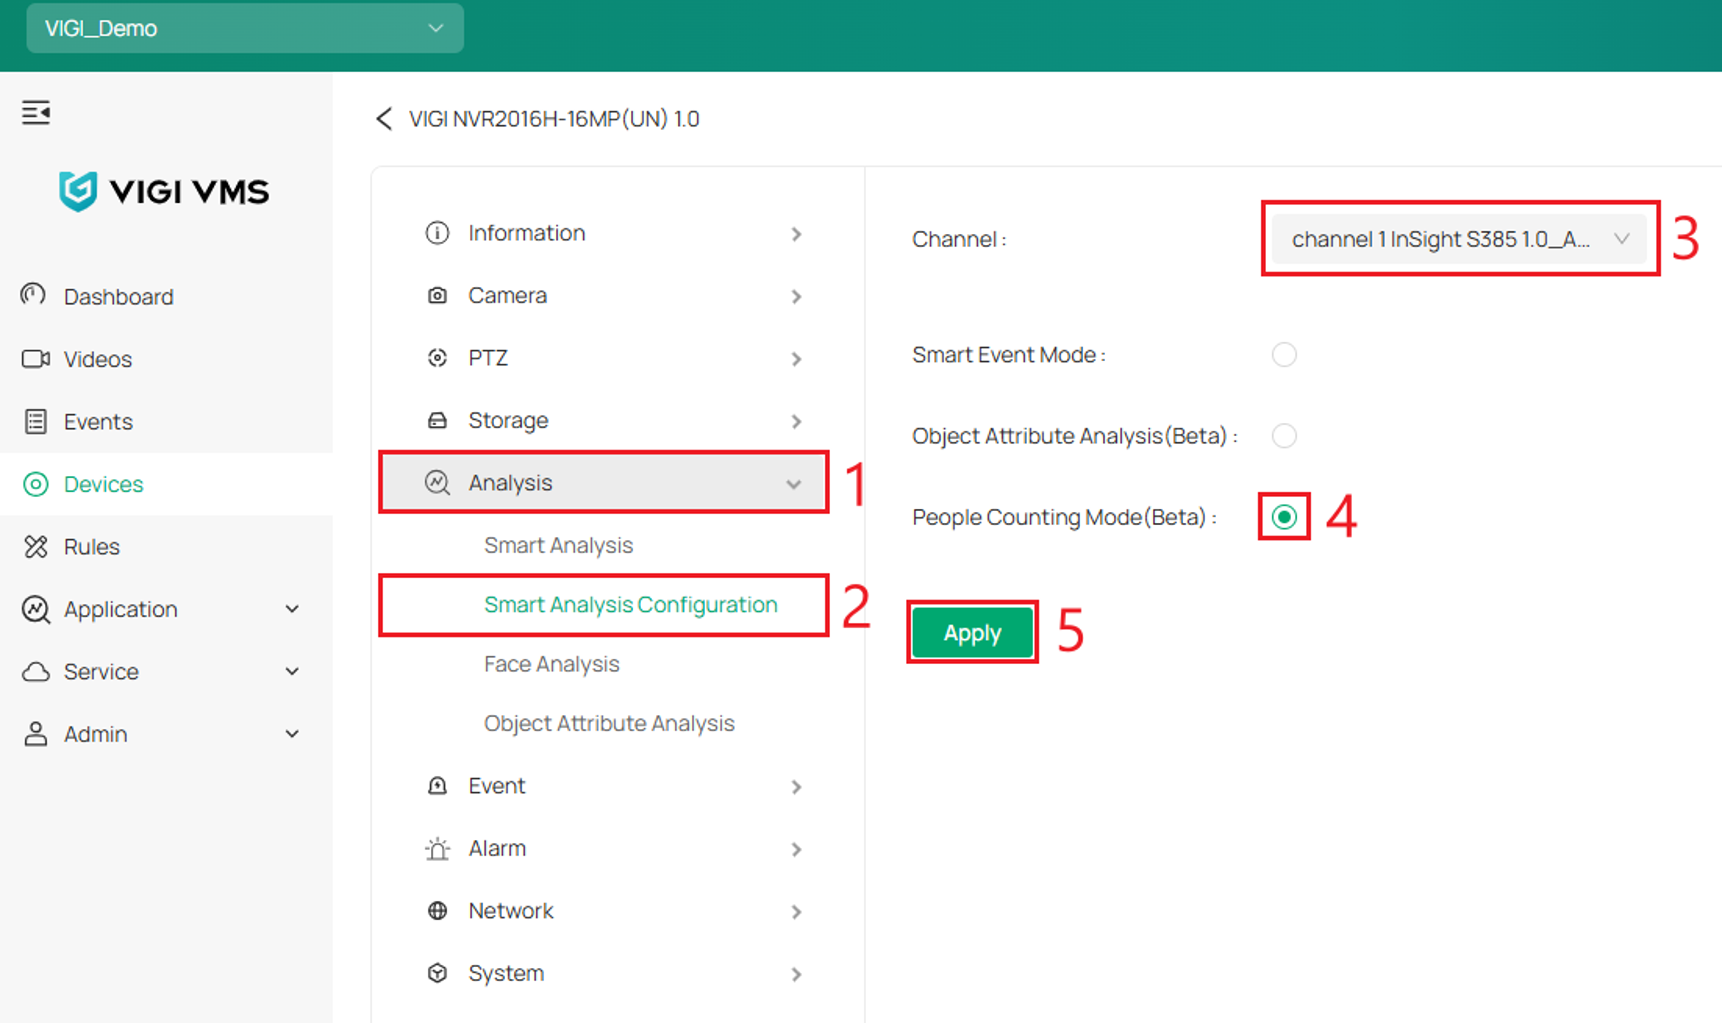
Task: Click the Analysis magnifier icon
Action: [437, 483]
